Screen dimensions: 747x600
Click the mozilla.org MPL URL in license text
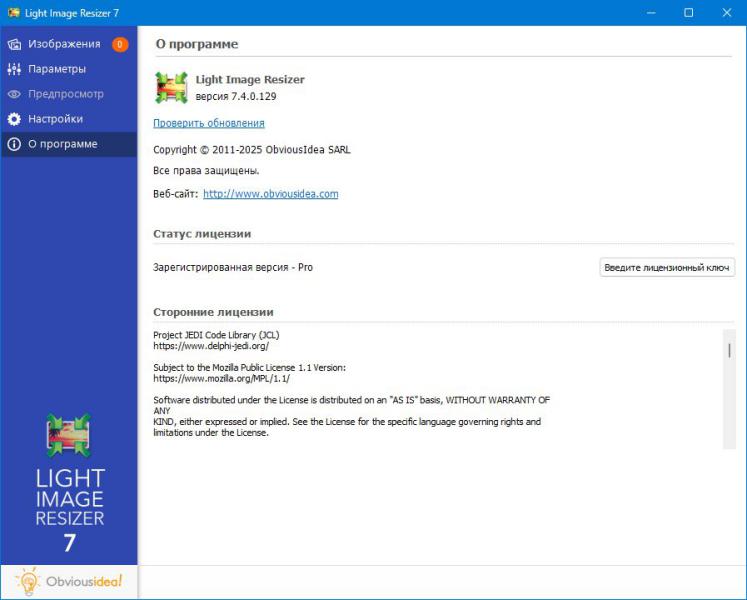[221, 378]
